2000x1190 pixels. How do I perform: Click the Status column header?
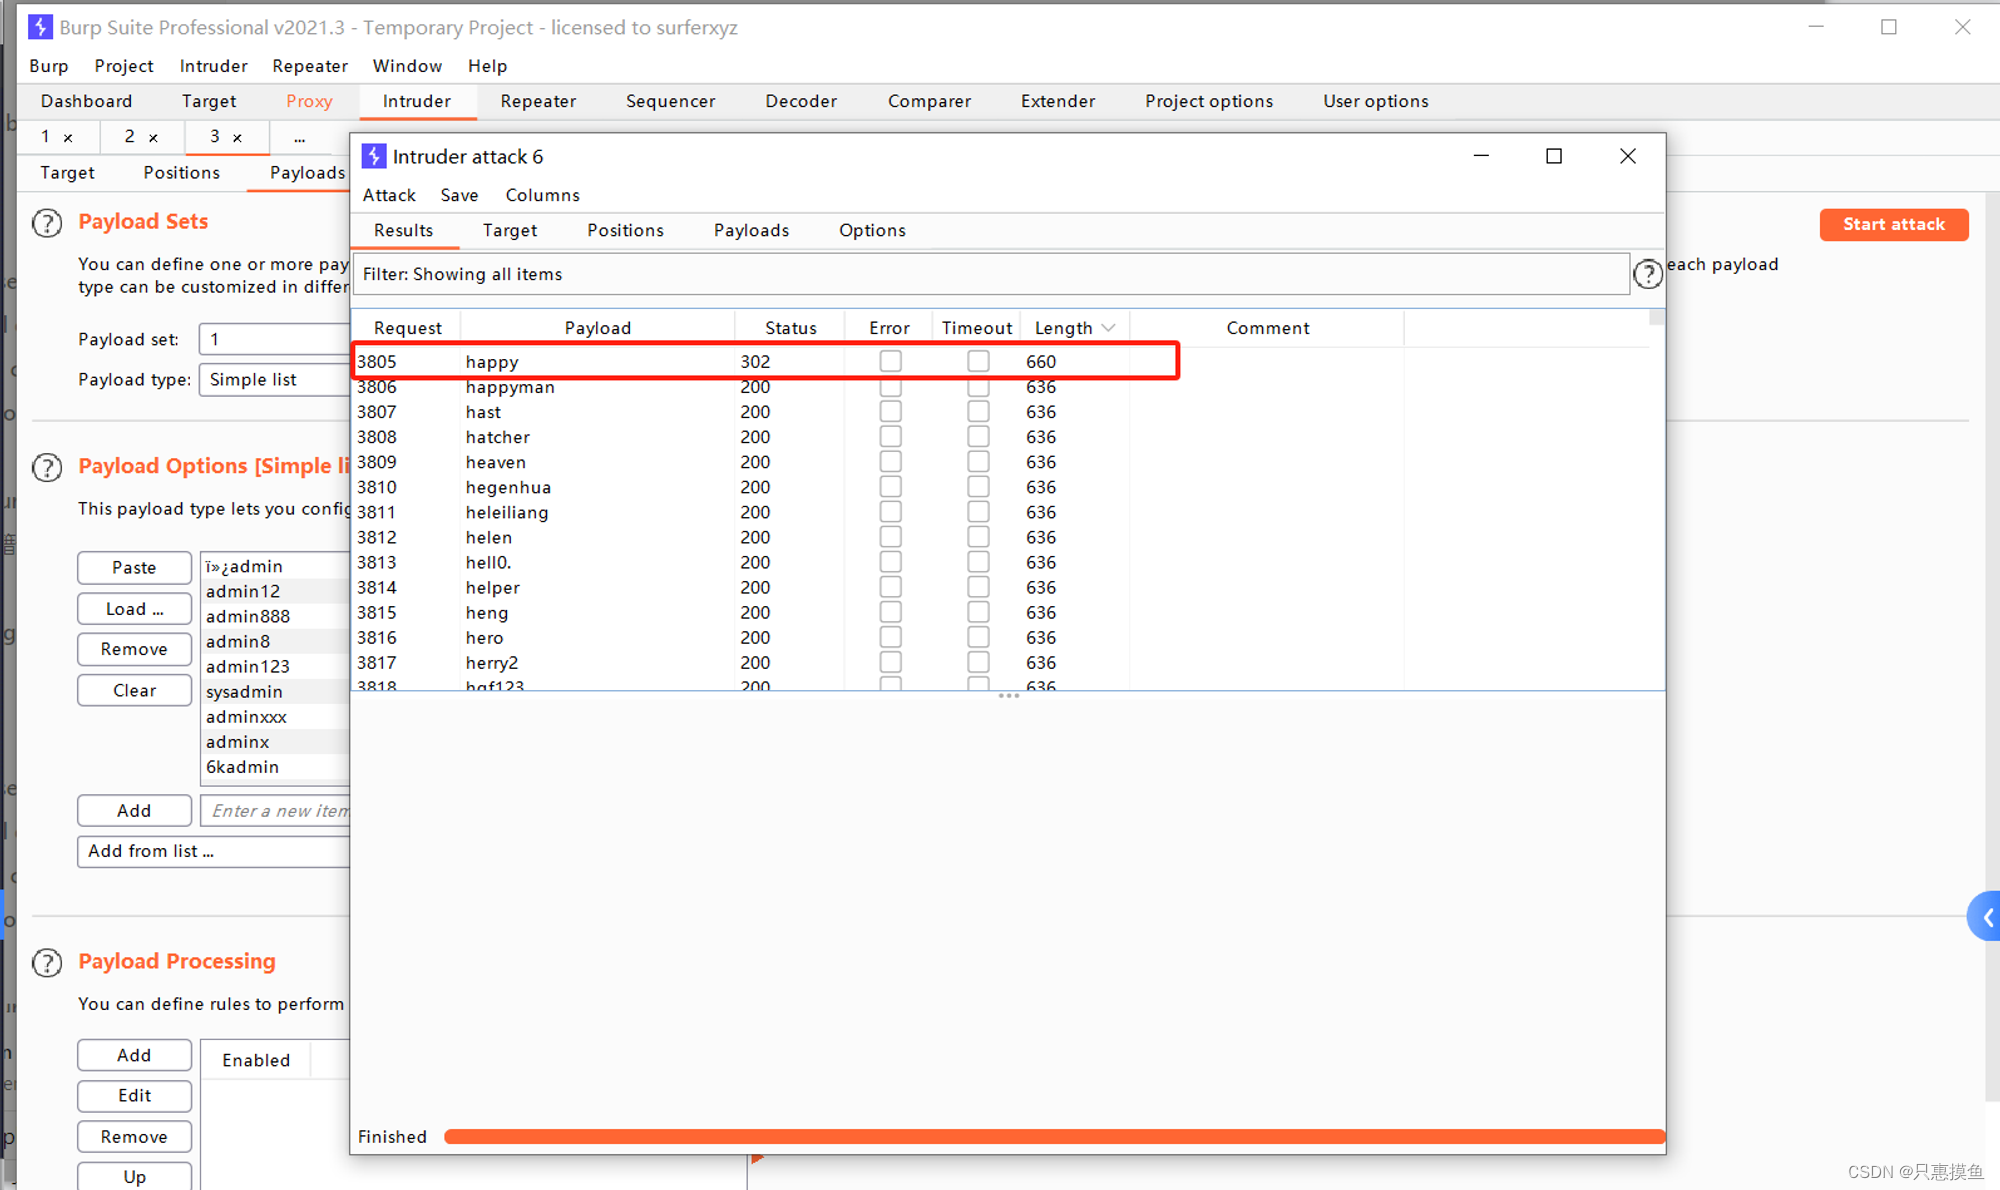pyautogui.click(x=790, y=328)
